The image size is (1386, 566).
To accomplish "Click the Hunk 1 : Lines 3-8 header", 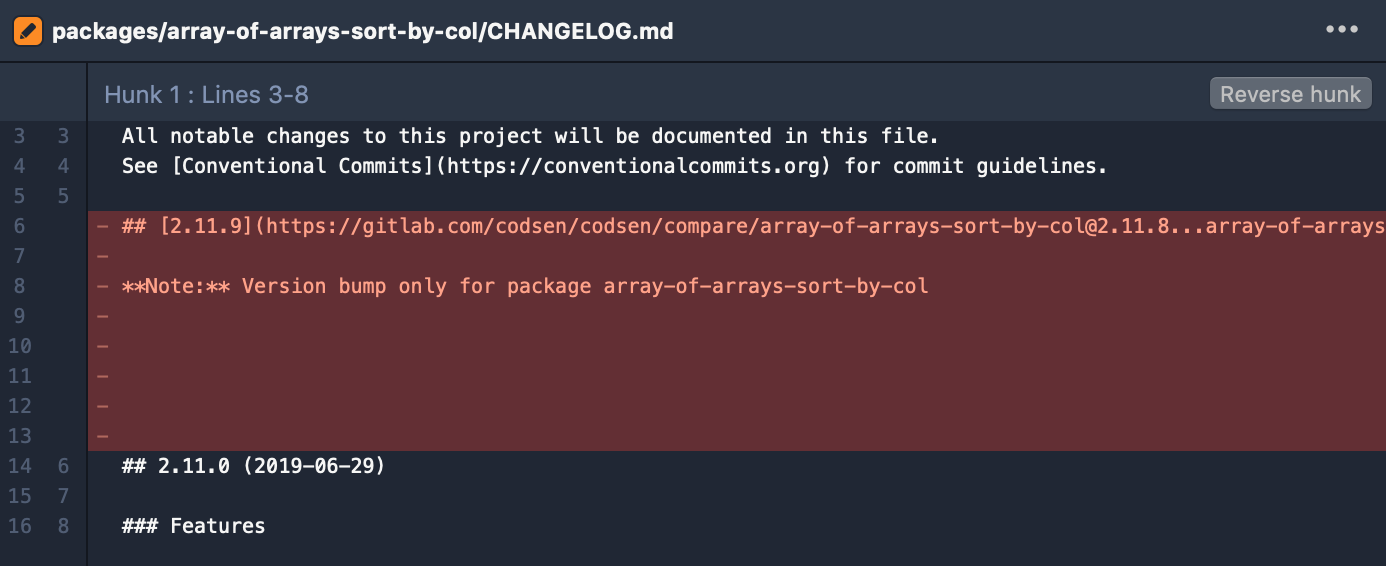I will point(206,95).
